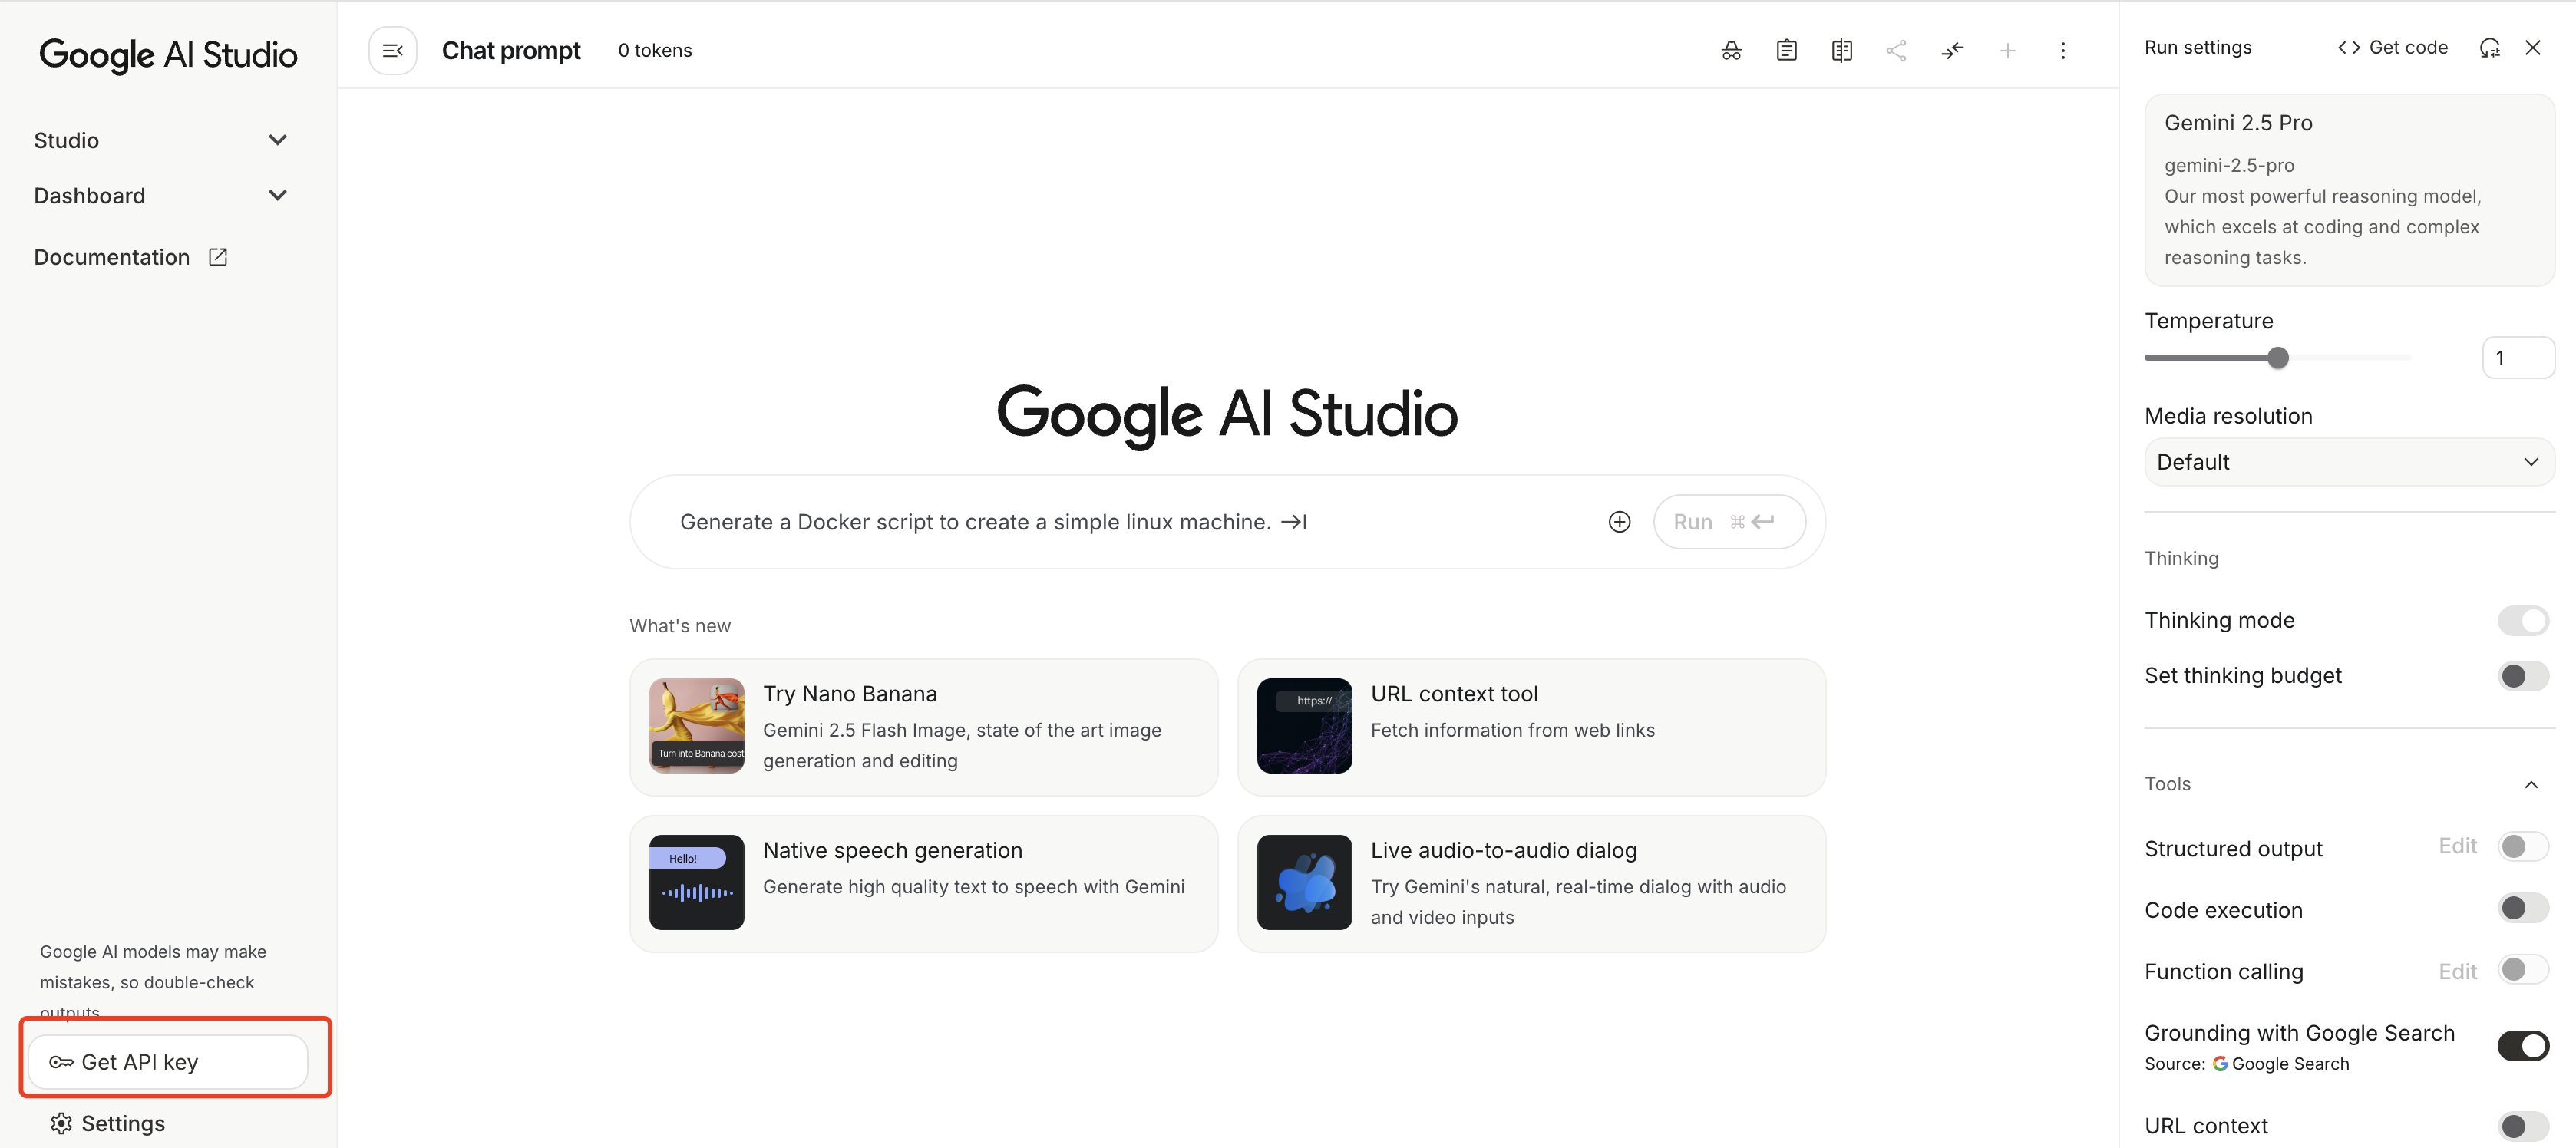Open incognito temporary chat icon
The height and width of the screenshot is (1148, 2576).
tap(1731, 50)
